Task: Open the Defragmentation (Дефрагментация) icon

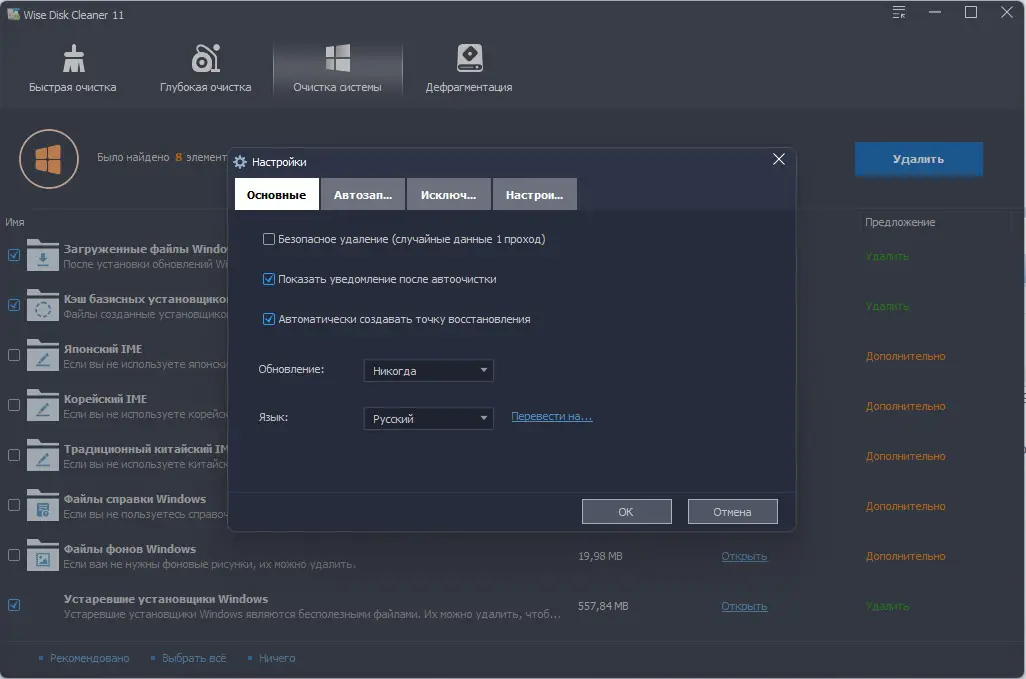Action: click(469, 58)
